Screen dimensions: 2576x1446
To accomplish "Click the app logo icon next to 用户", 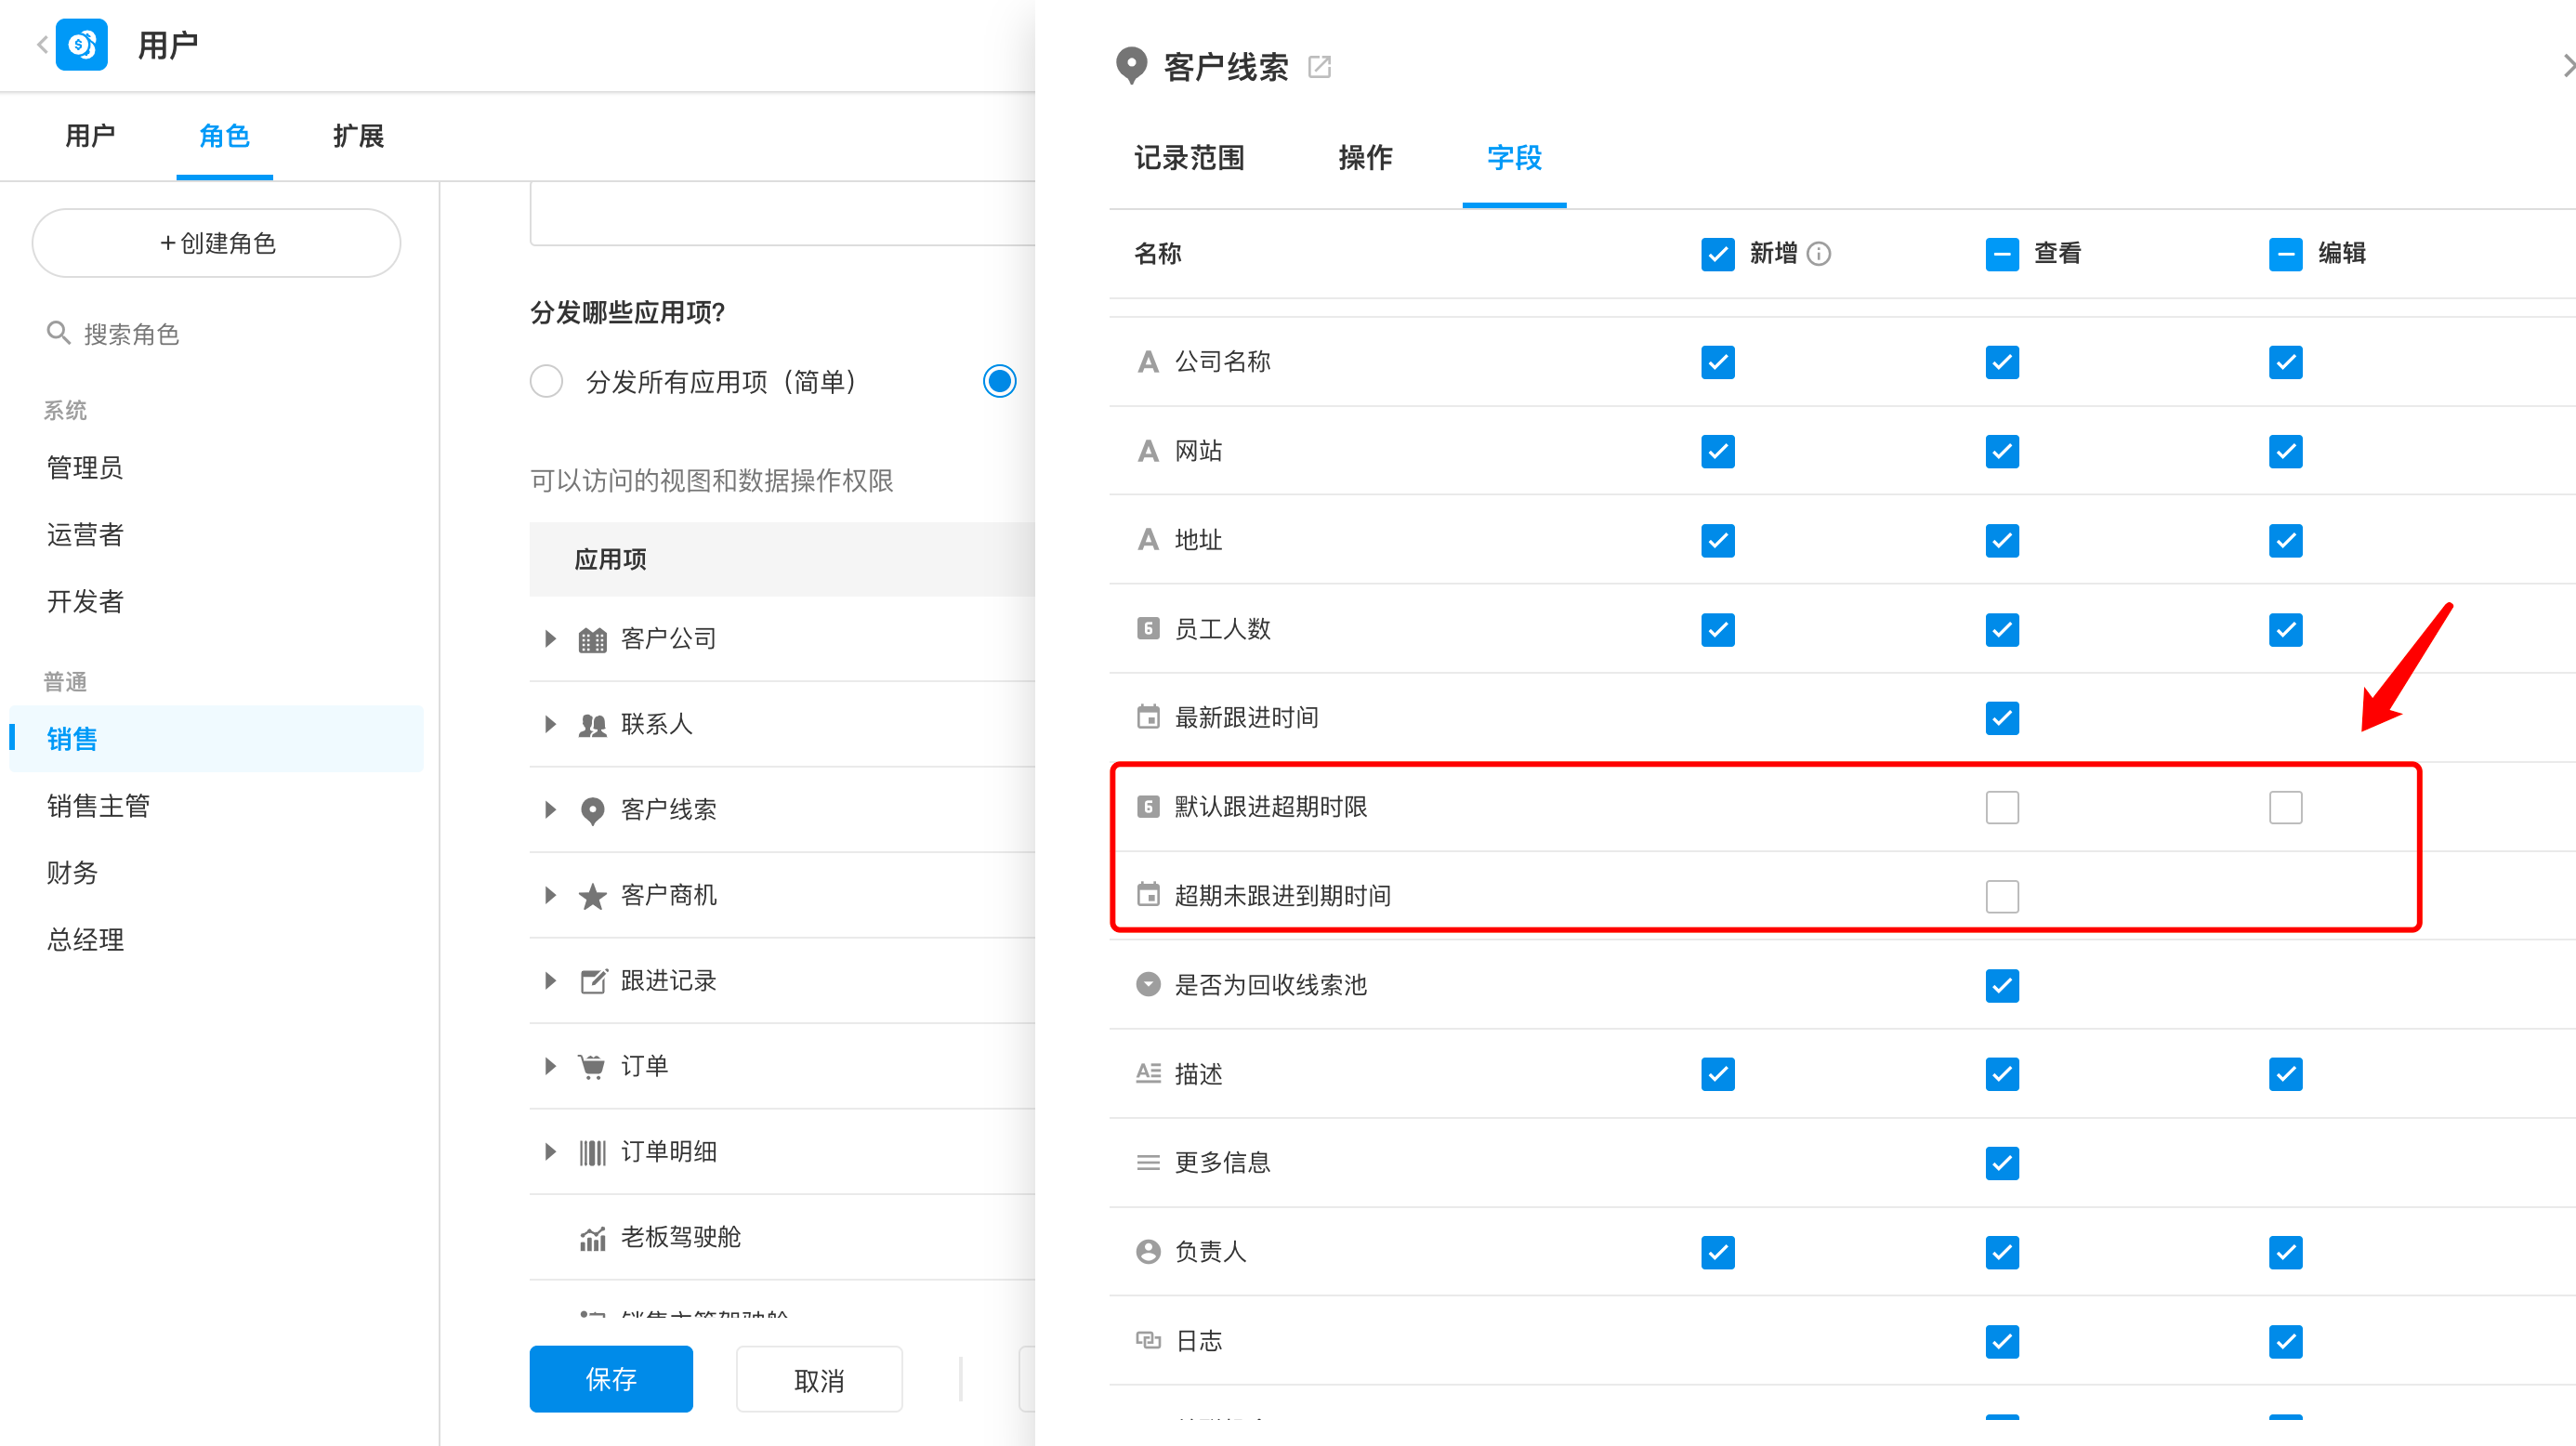I will coord(82,45).
